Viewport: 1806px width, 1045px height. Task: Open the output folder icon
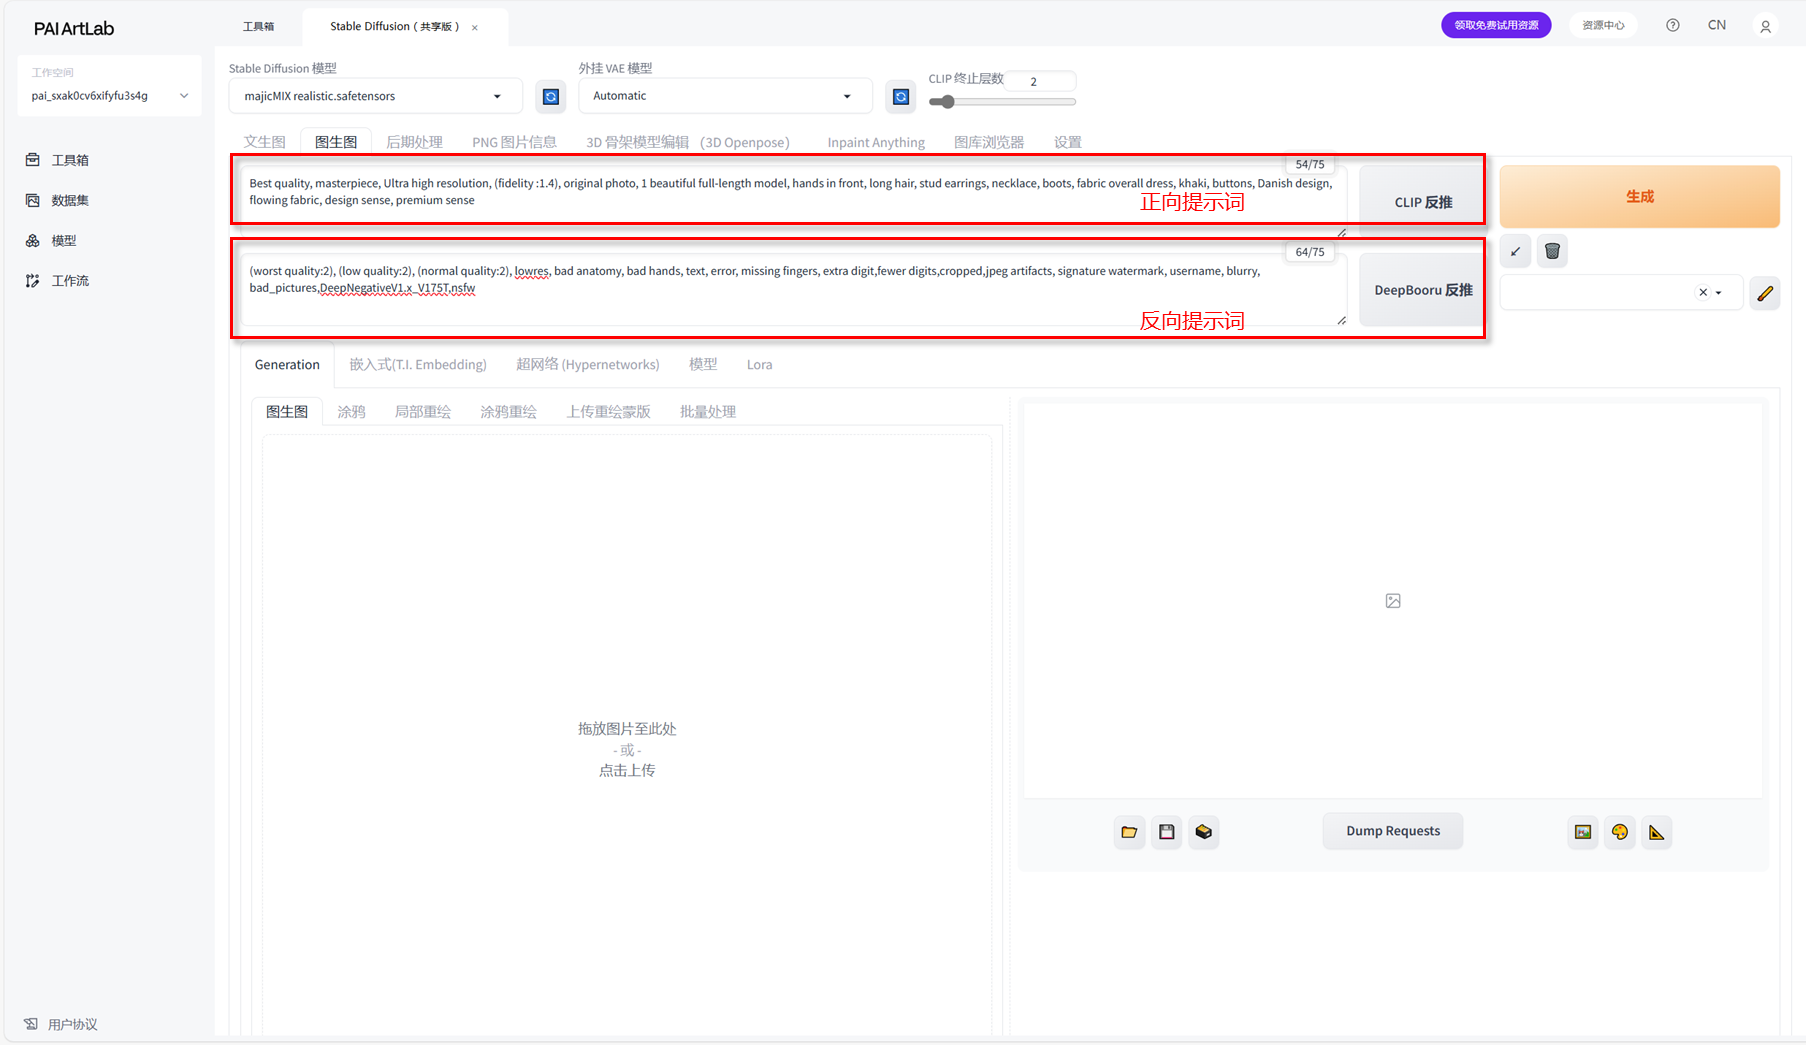[1129, 832]
